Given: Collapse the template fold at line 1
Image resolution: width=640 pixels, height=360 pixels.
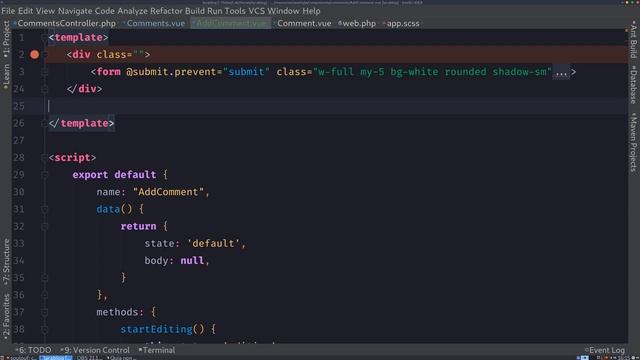Looking at the screenshot, I should [x=44, y=38].
